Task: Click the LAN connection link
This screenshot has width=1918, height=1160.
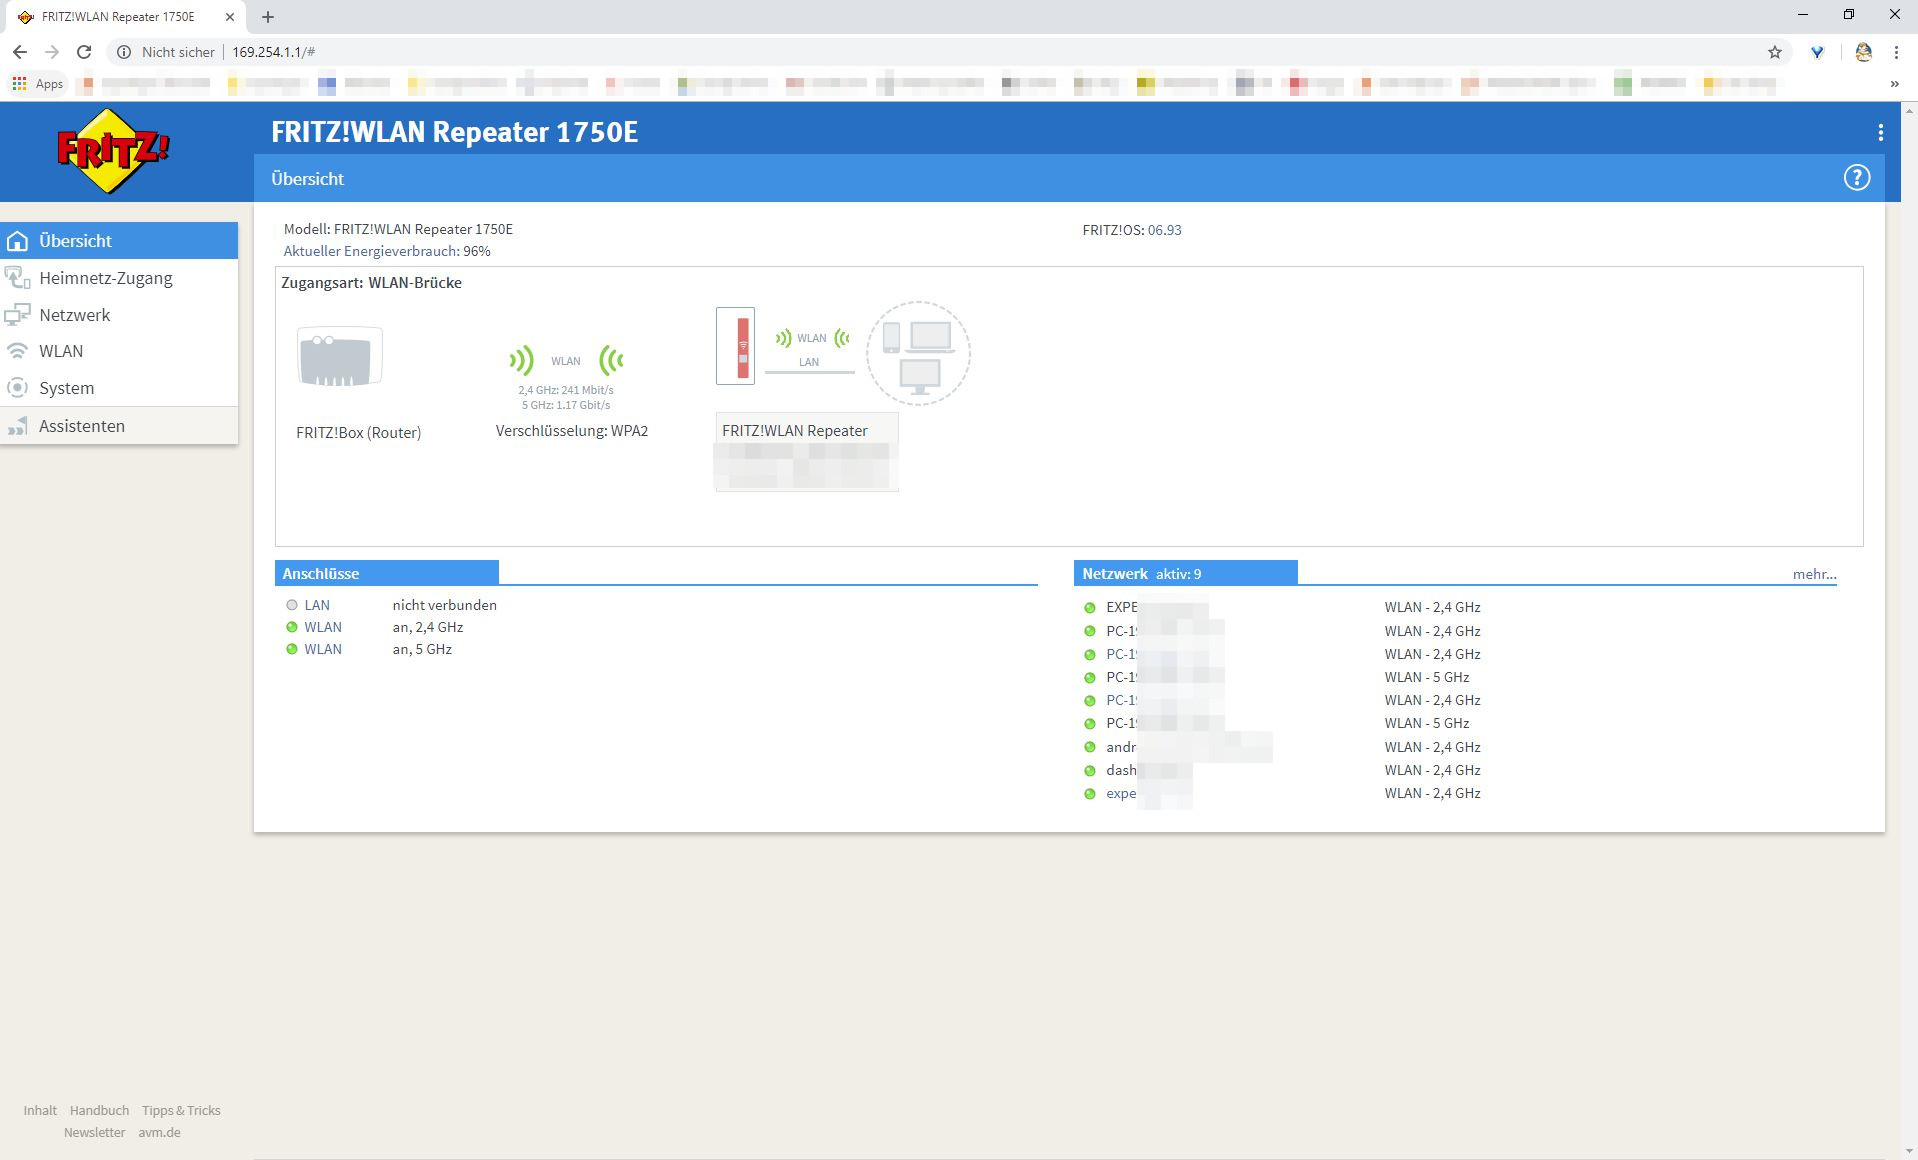Action: 317,605
